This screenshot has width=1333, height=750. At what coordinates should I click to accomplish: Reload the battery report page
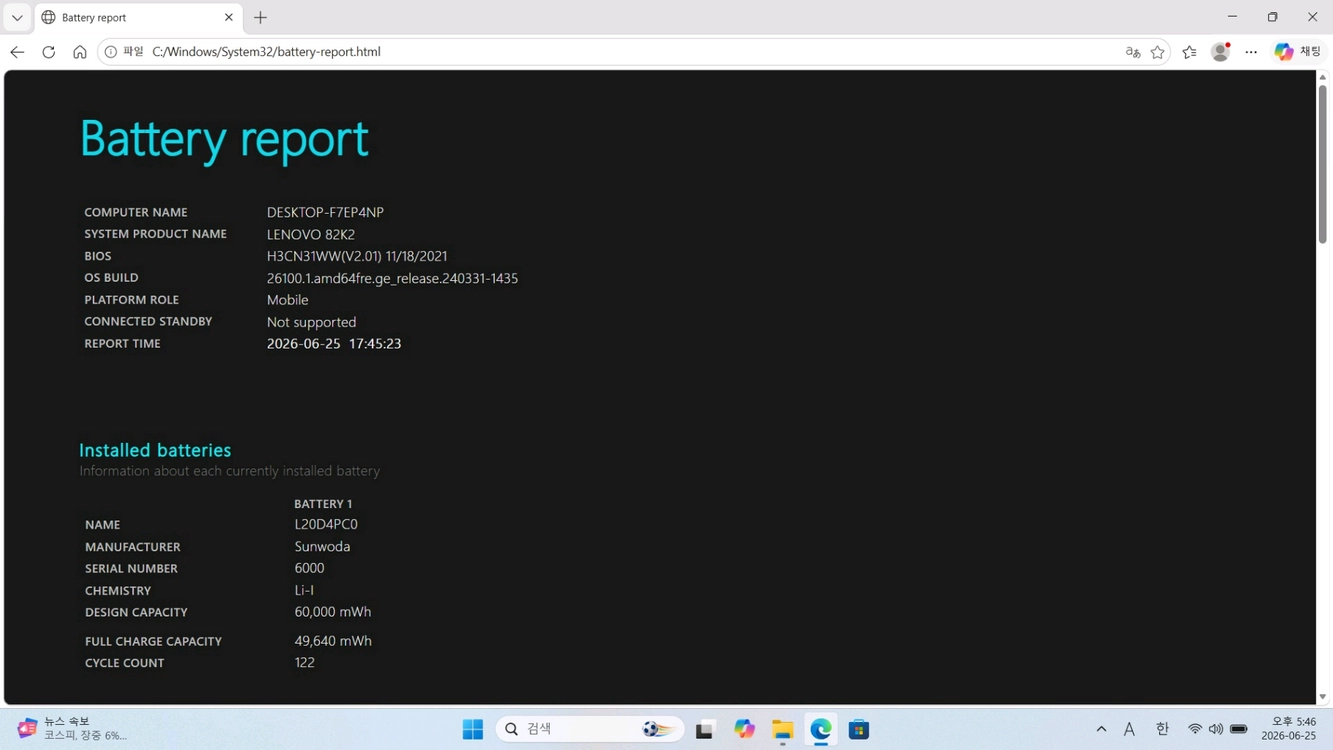click(48, 52)
